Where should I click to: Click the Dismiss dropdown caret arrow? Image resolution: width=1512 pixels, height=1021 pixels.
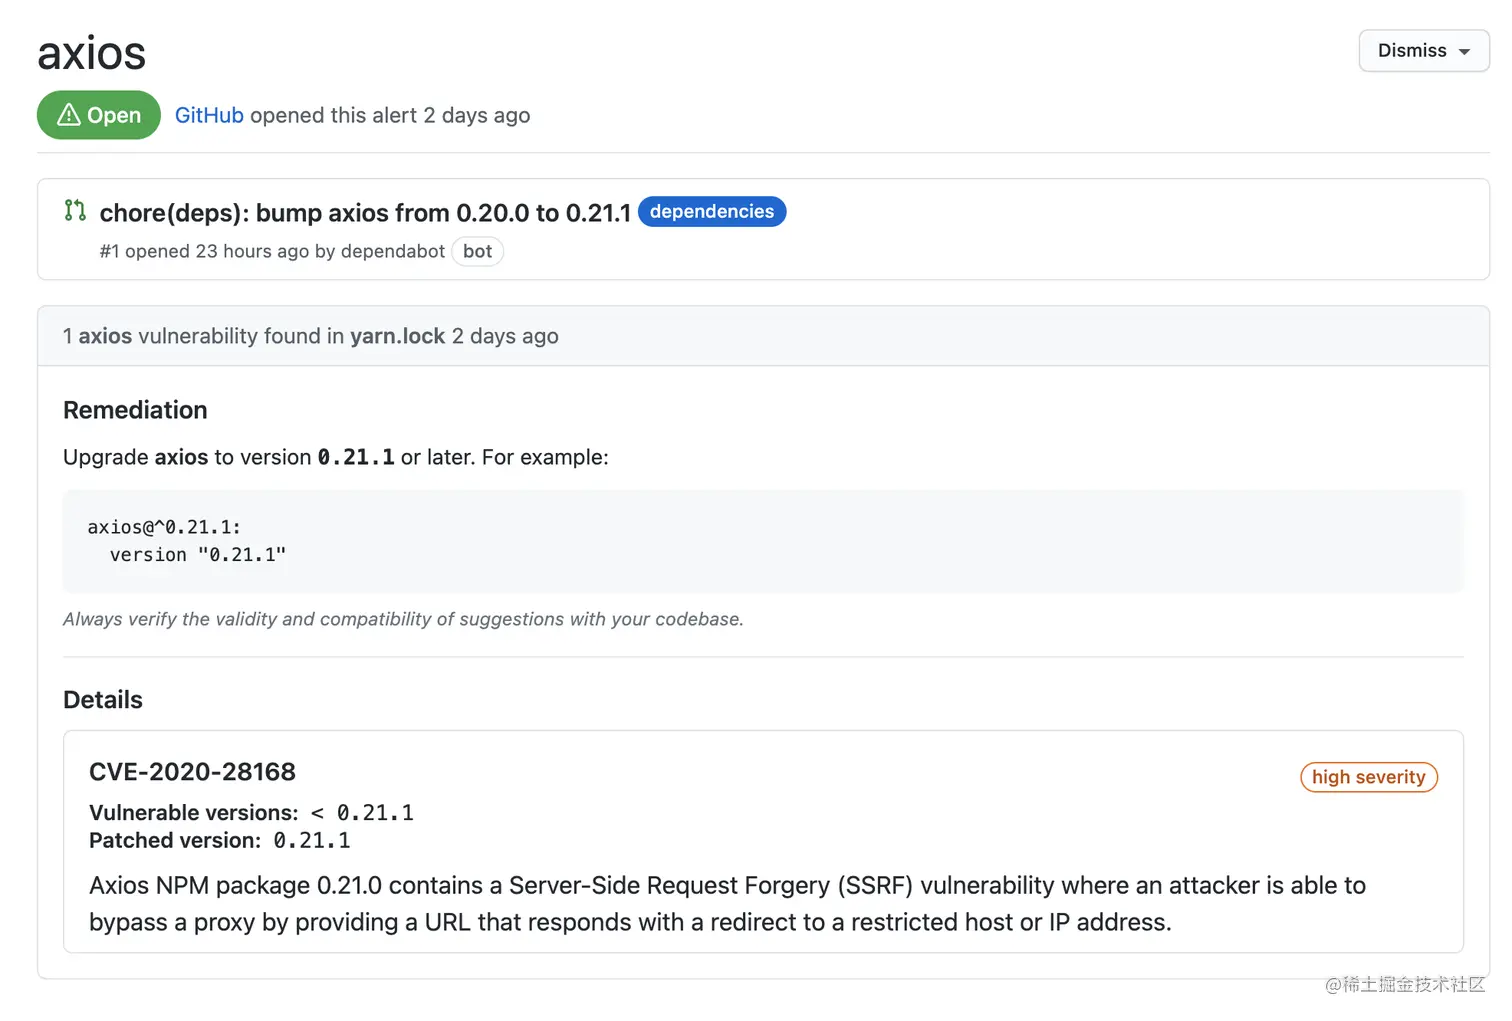[x=1464, y=52]
